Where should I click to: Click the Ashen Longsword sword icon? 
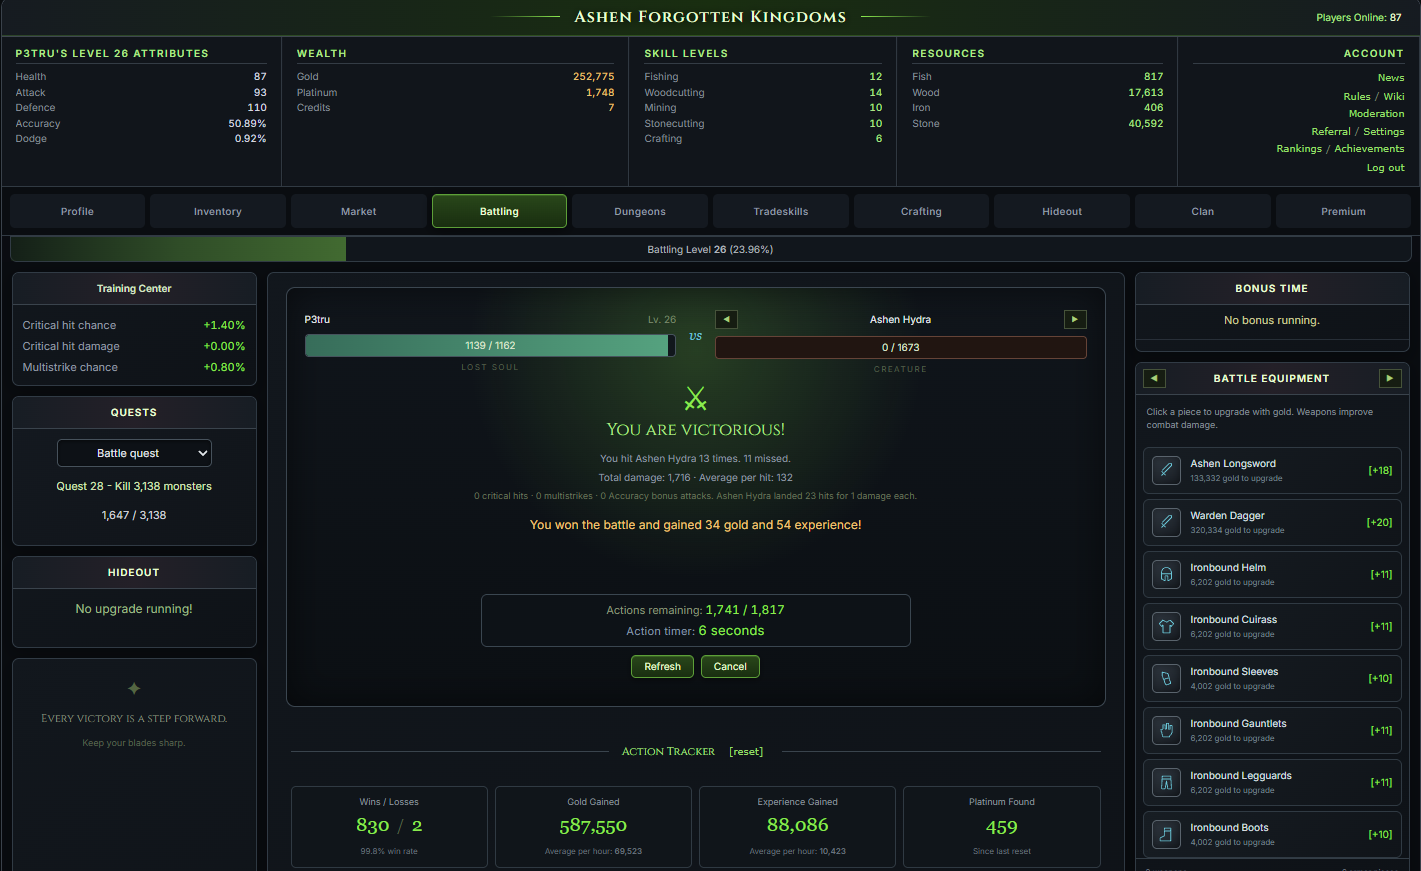1166,470
